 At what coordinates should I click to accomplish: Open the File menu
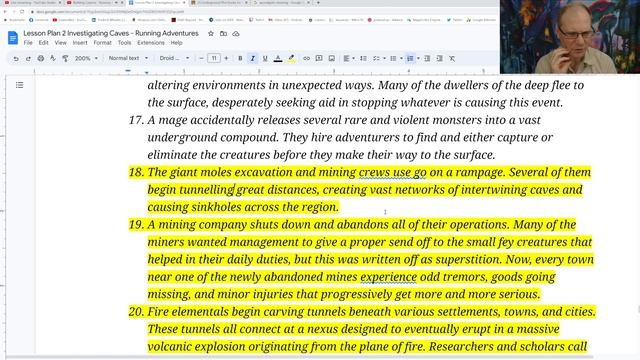[28, 43]
